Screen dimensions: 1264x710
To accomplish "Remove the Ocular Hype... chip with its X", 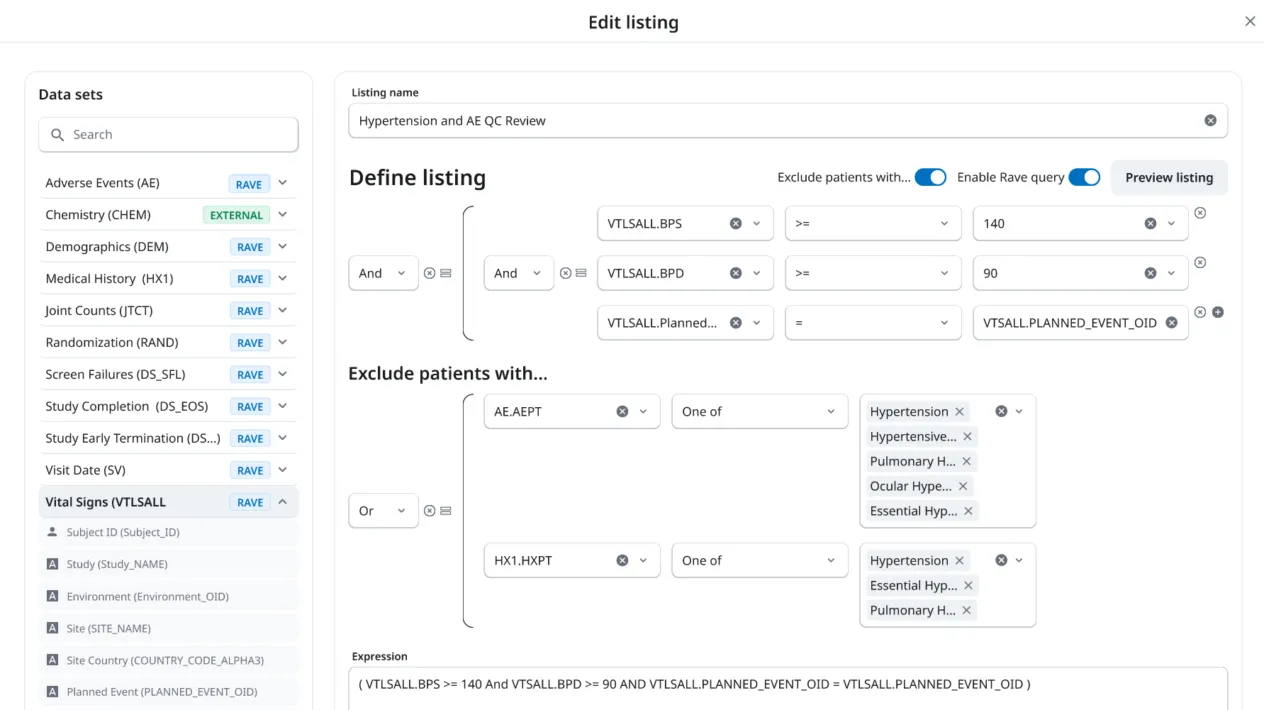I will [x=961, y=486].
